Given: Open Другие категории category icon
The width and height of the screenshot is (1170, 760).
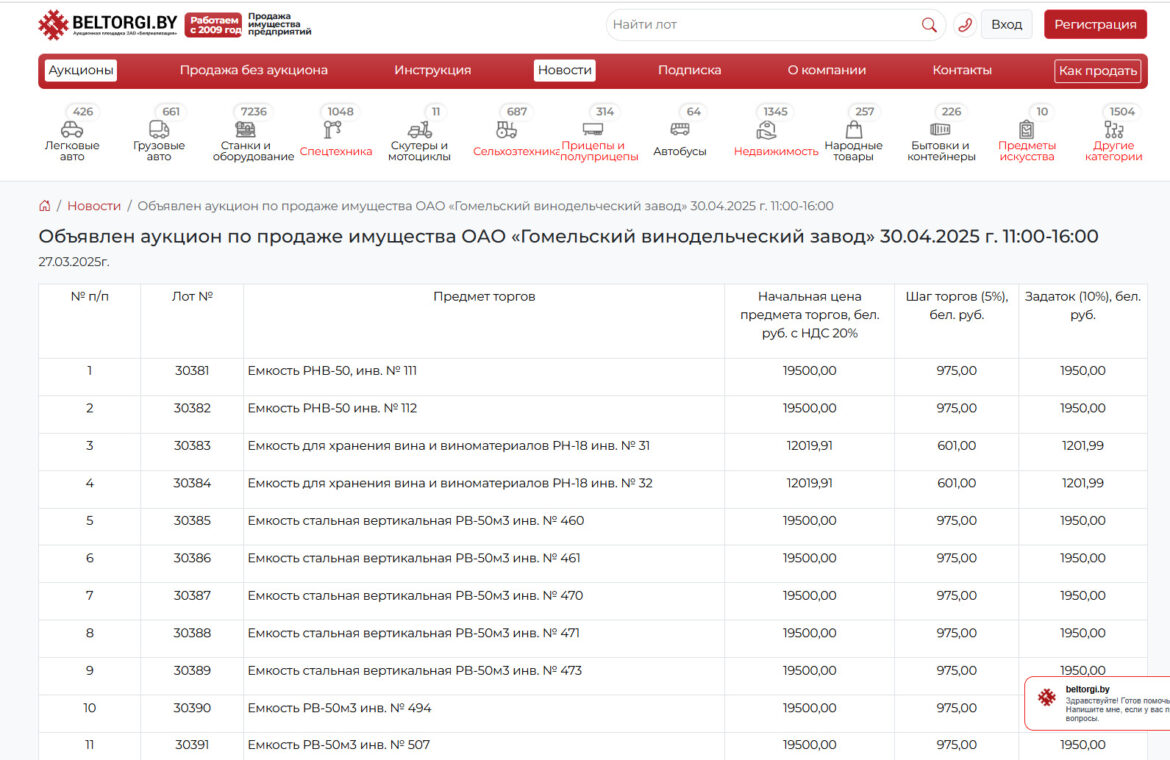Looking at the screenshot, I should 1114,130.
